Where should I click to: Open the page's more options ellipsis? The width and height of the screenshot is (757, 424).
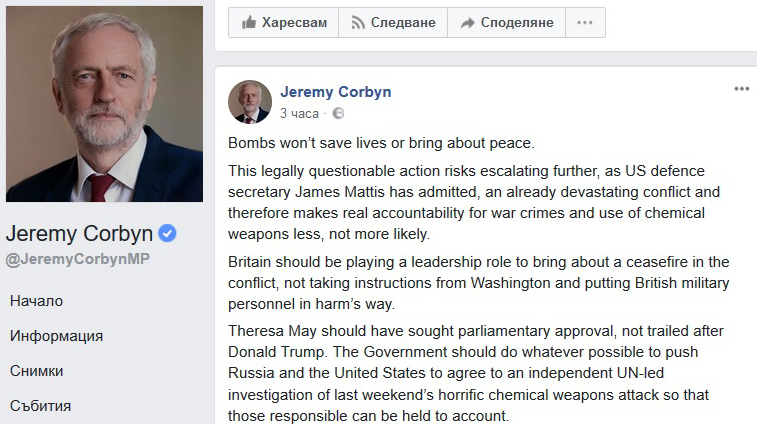click(585, 22)
